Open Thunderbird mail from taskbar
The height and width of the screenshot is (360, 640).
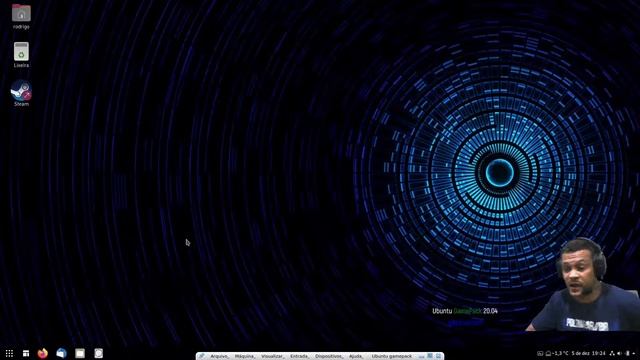pyautogui.click(x=61, y=353)
